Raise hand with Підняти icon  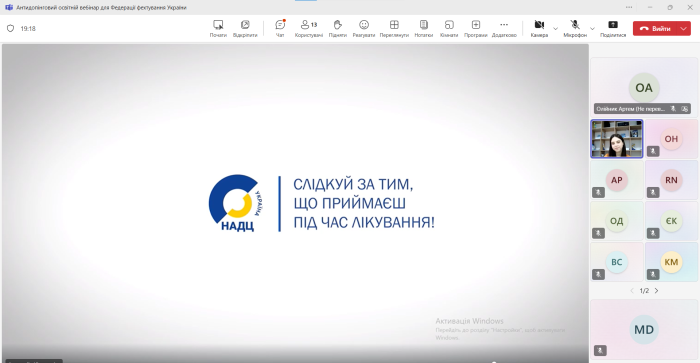click(x=338, y=29)
